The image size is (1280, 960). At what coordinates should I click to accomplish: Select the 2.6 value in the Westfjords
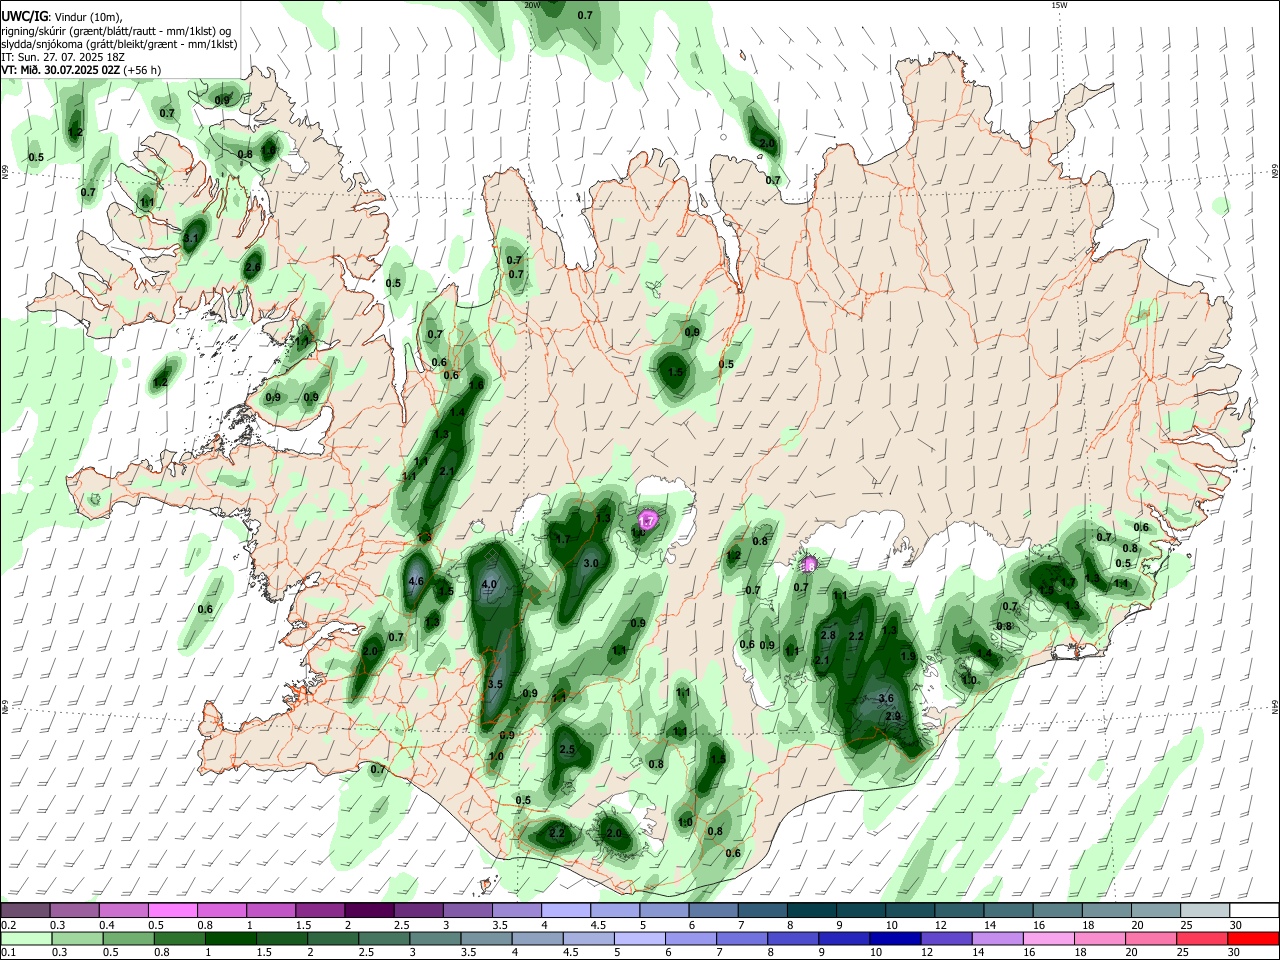tap(252, 267)
